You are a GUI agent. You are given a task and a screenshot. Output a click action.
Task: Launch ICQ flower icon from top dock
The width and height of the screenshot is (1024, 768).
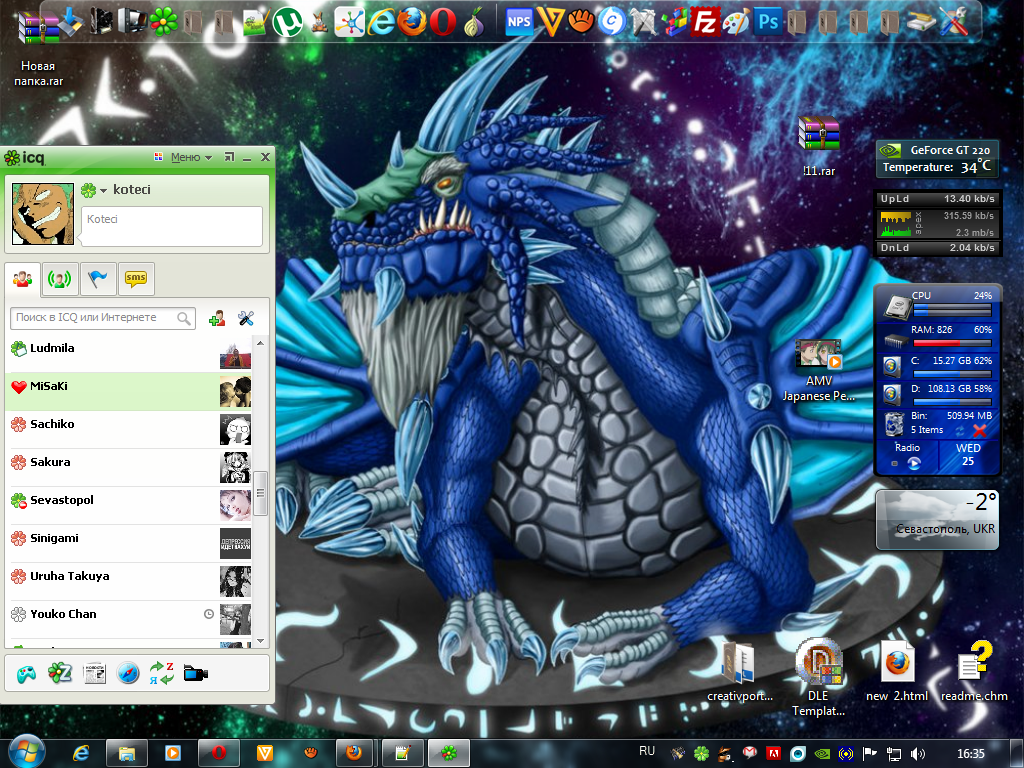[x=163, y=23]
